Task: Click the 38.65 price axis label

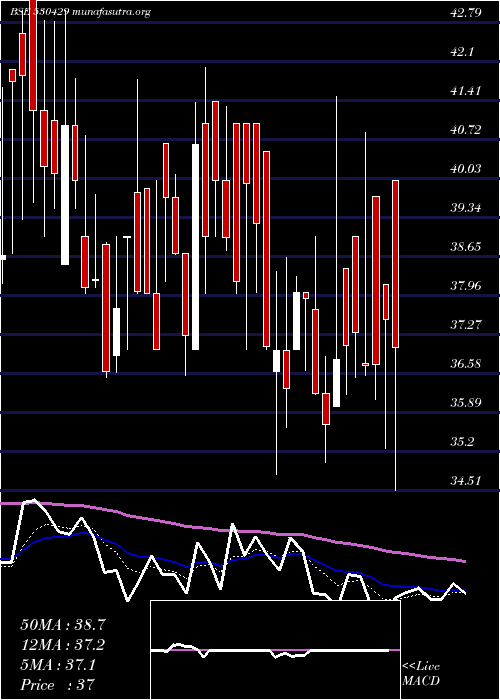Action: (466, 247)
